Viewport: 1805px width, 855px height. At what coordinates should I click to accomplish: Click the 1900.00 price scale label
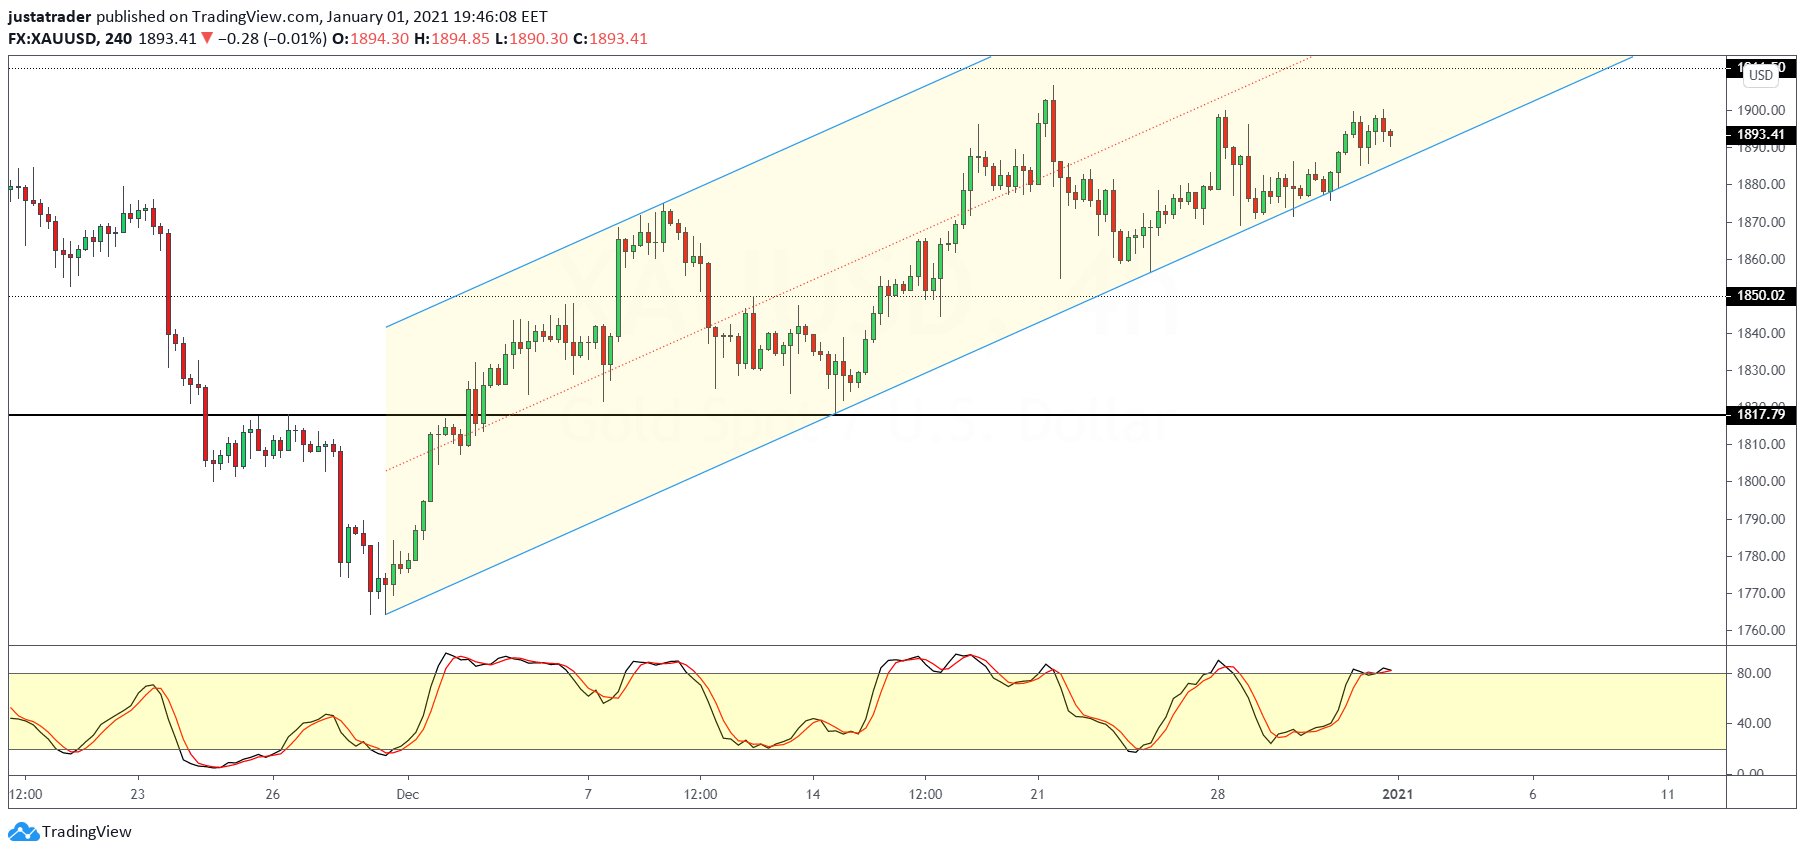pos(1760,110)
